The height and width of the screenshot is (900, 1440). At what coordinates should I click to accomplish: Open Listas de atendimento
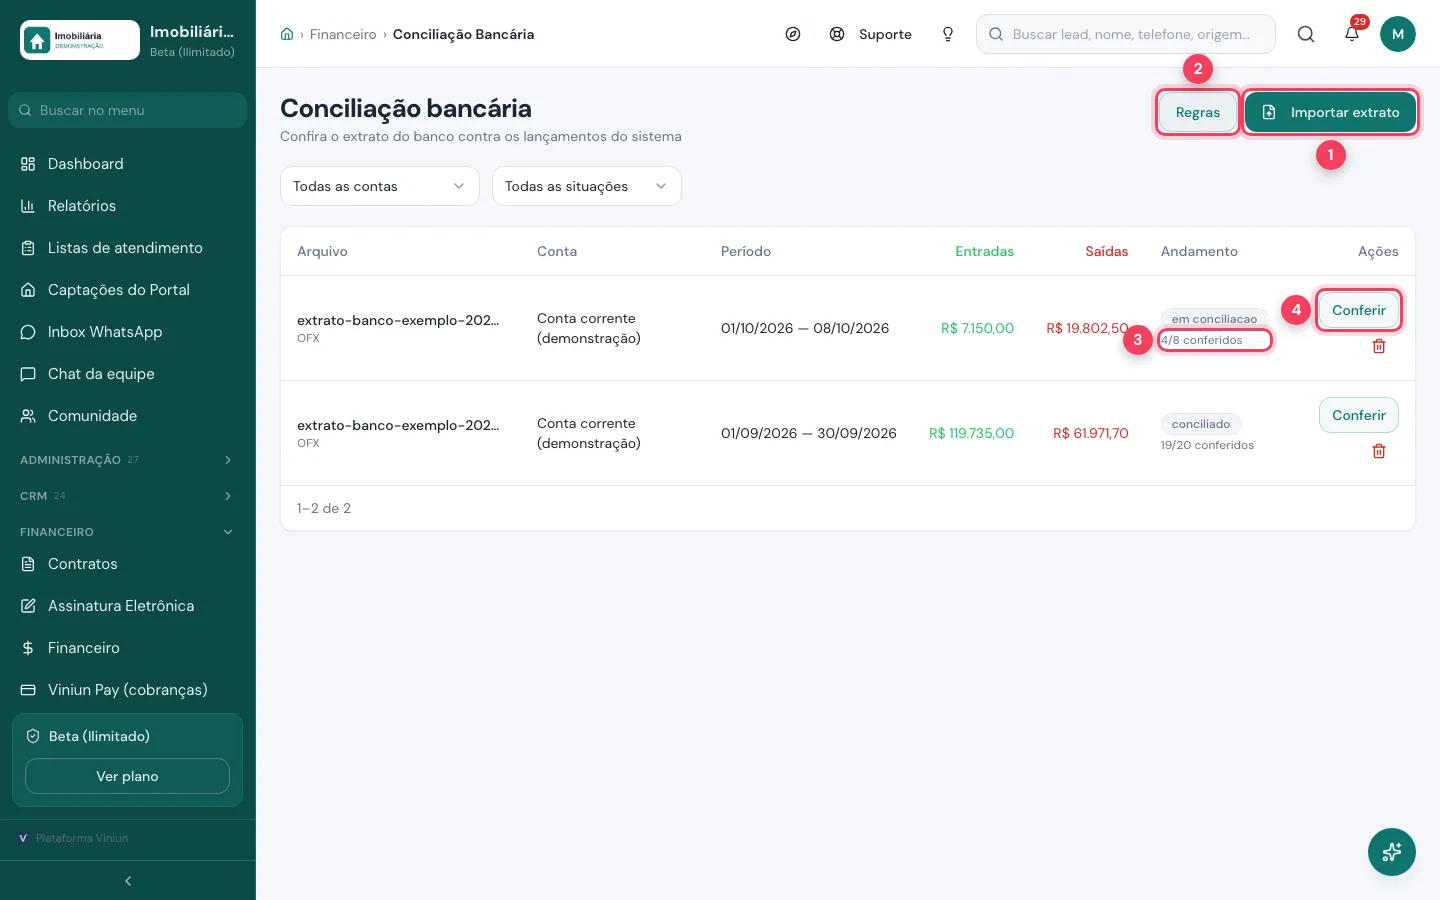[x=128, y=248]
